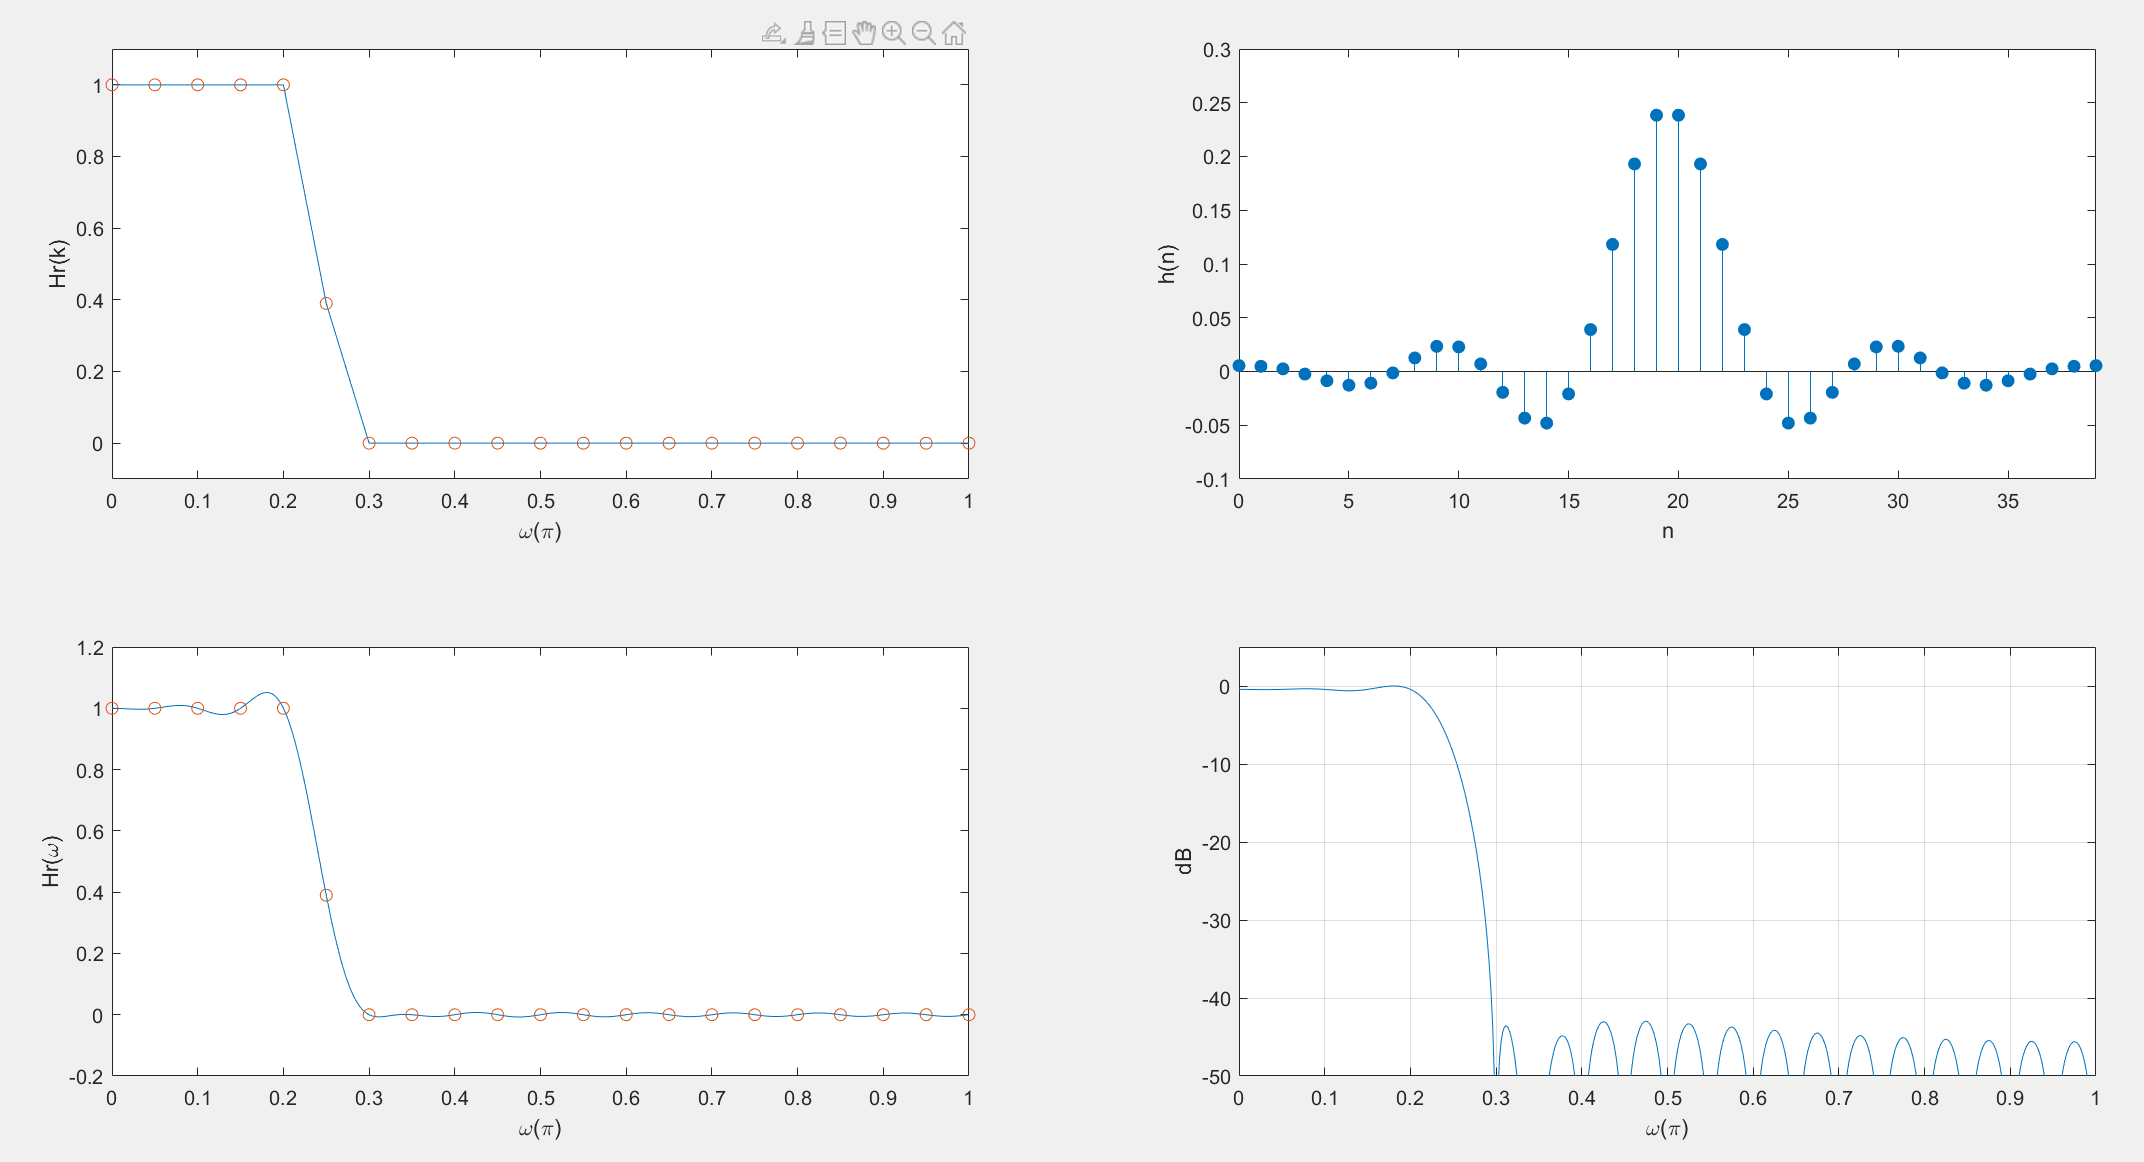
Task: Select the pan hand tool
Action: point(864,33)
